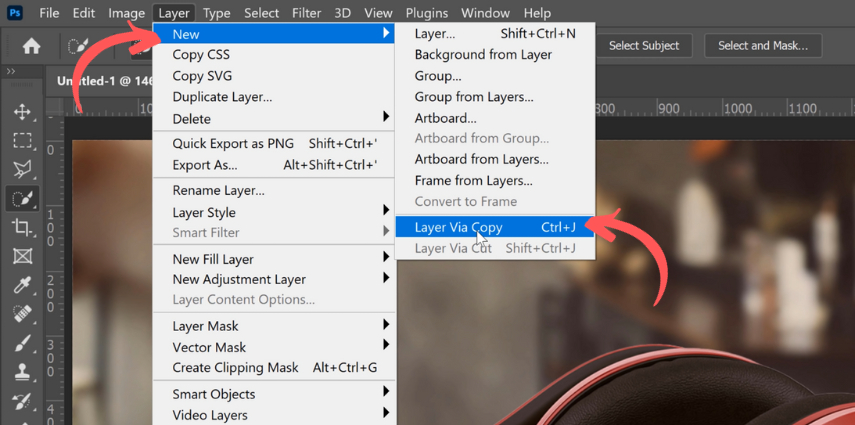Select the Polygonal Lasso tool
The width and height of the screenshot is (855, 425).
(x=22, y=170)
